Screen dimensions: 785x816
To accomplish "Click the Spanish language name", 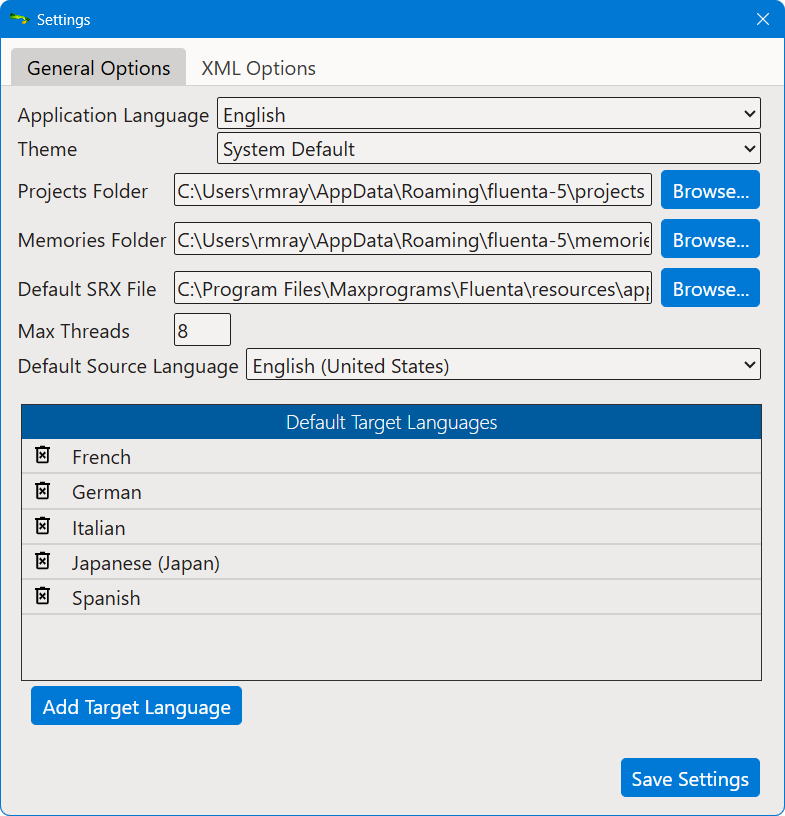I will [x=106, y=598].
